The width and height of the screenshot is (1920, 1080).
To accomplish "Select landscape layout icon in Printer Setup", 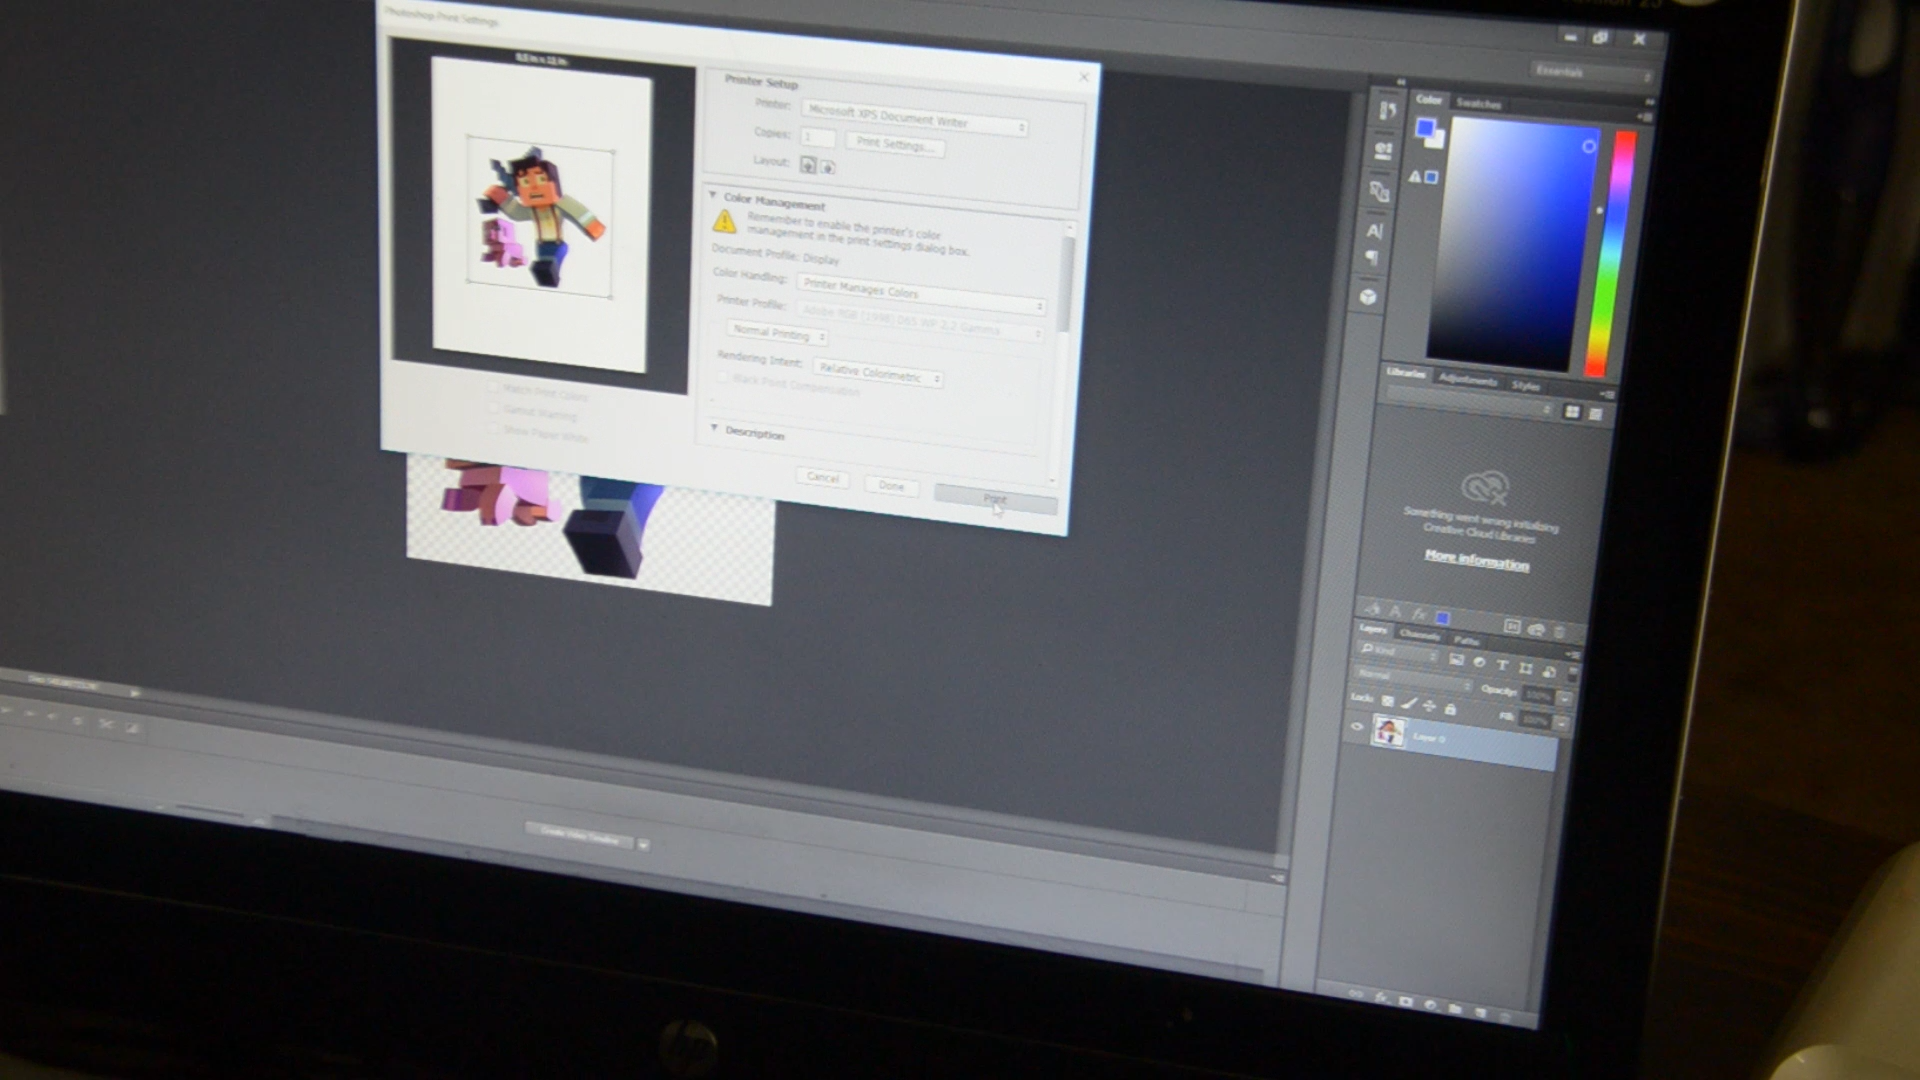I will point(828,167).
